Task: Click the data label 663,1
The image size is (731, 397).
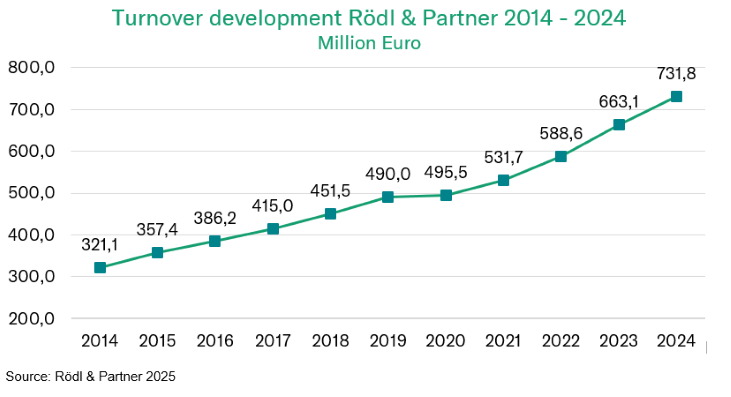Action: [619, 102]
